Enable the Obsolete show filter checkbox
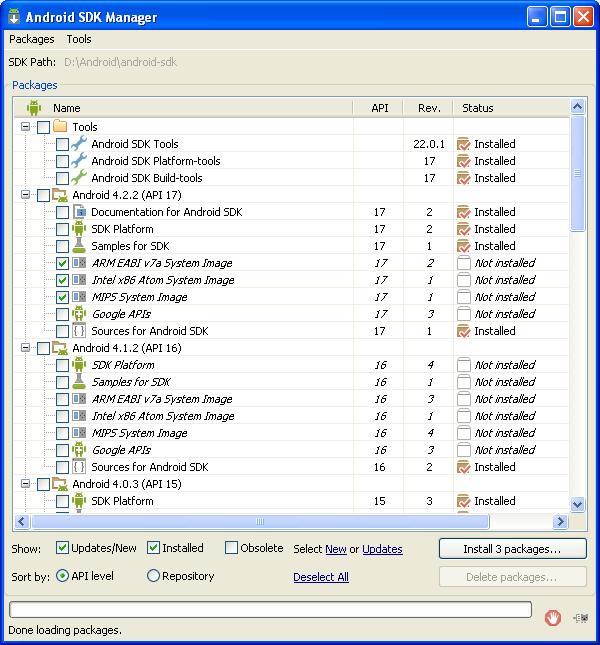Viewport: 600px width, 645px height. point(231,548)
